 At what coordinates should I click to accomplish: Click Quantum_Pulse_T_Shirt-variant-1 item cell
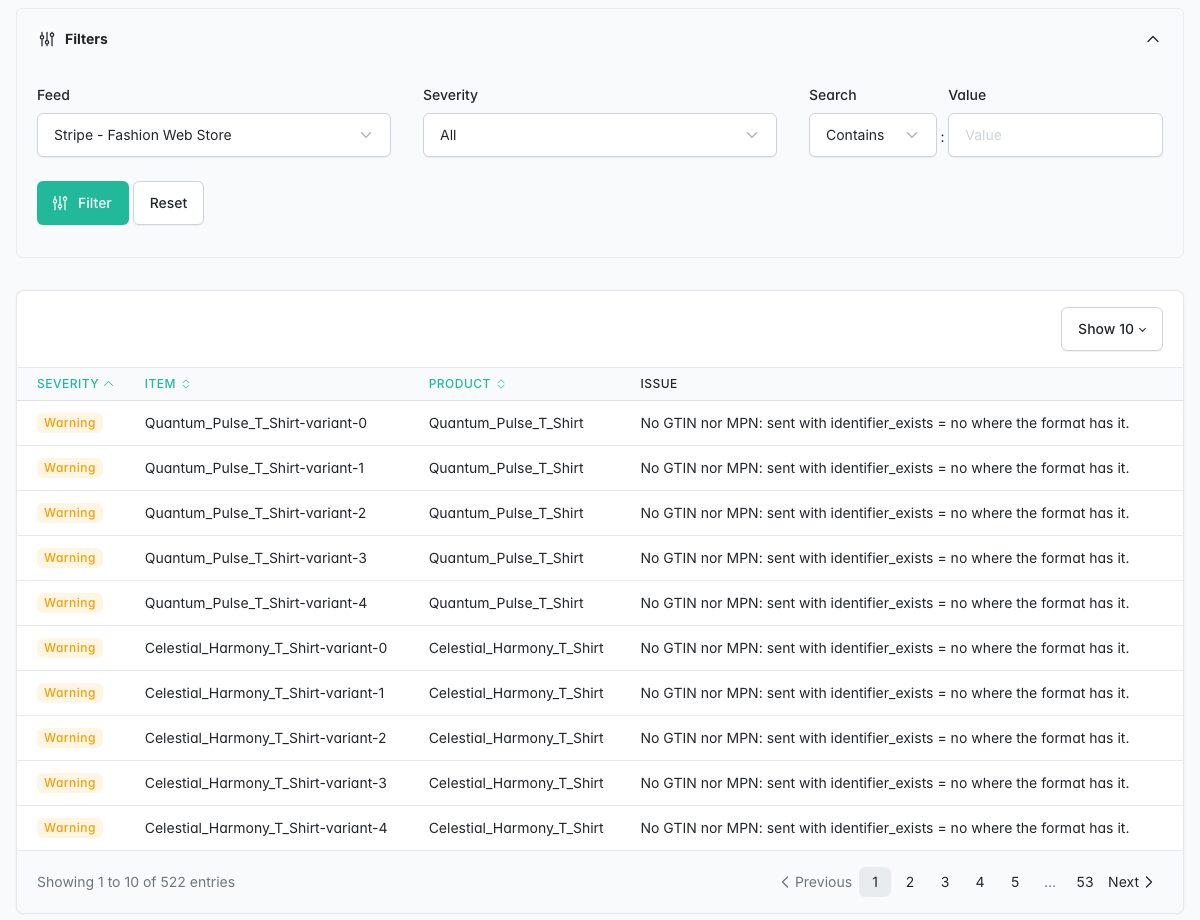pyautogui.click(x=255, y=468)
